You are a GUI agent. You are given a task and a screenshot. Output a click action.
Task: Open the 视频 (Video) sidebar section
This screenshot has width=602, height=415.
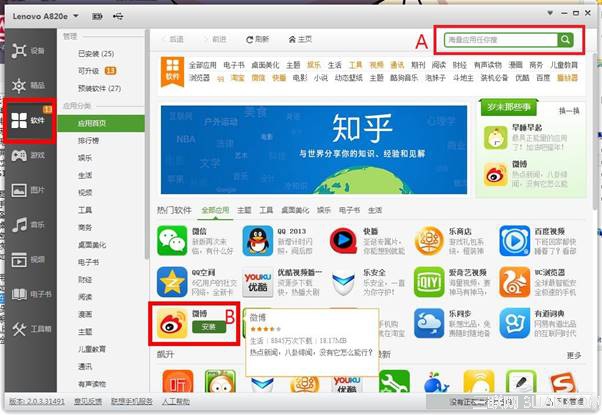(x=29, y=260)
